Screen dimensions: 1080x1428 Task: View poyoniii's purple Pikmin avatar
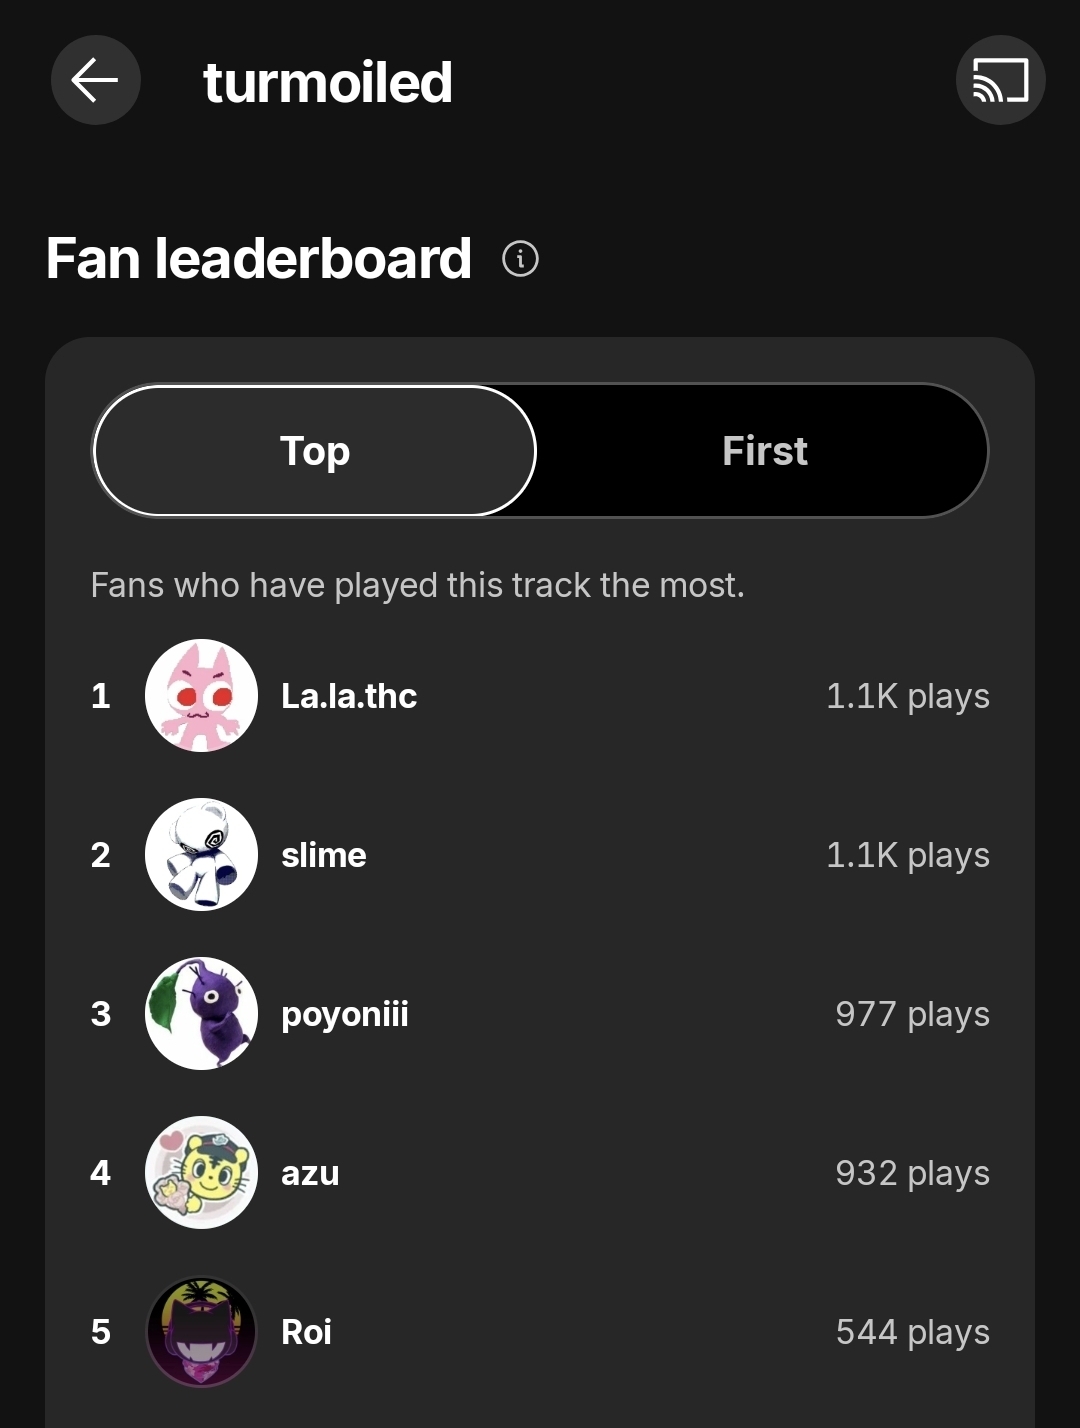coord(201,1014)
